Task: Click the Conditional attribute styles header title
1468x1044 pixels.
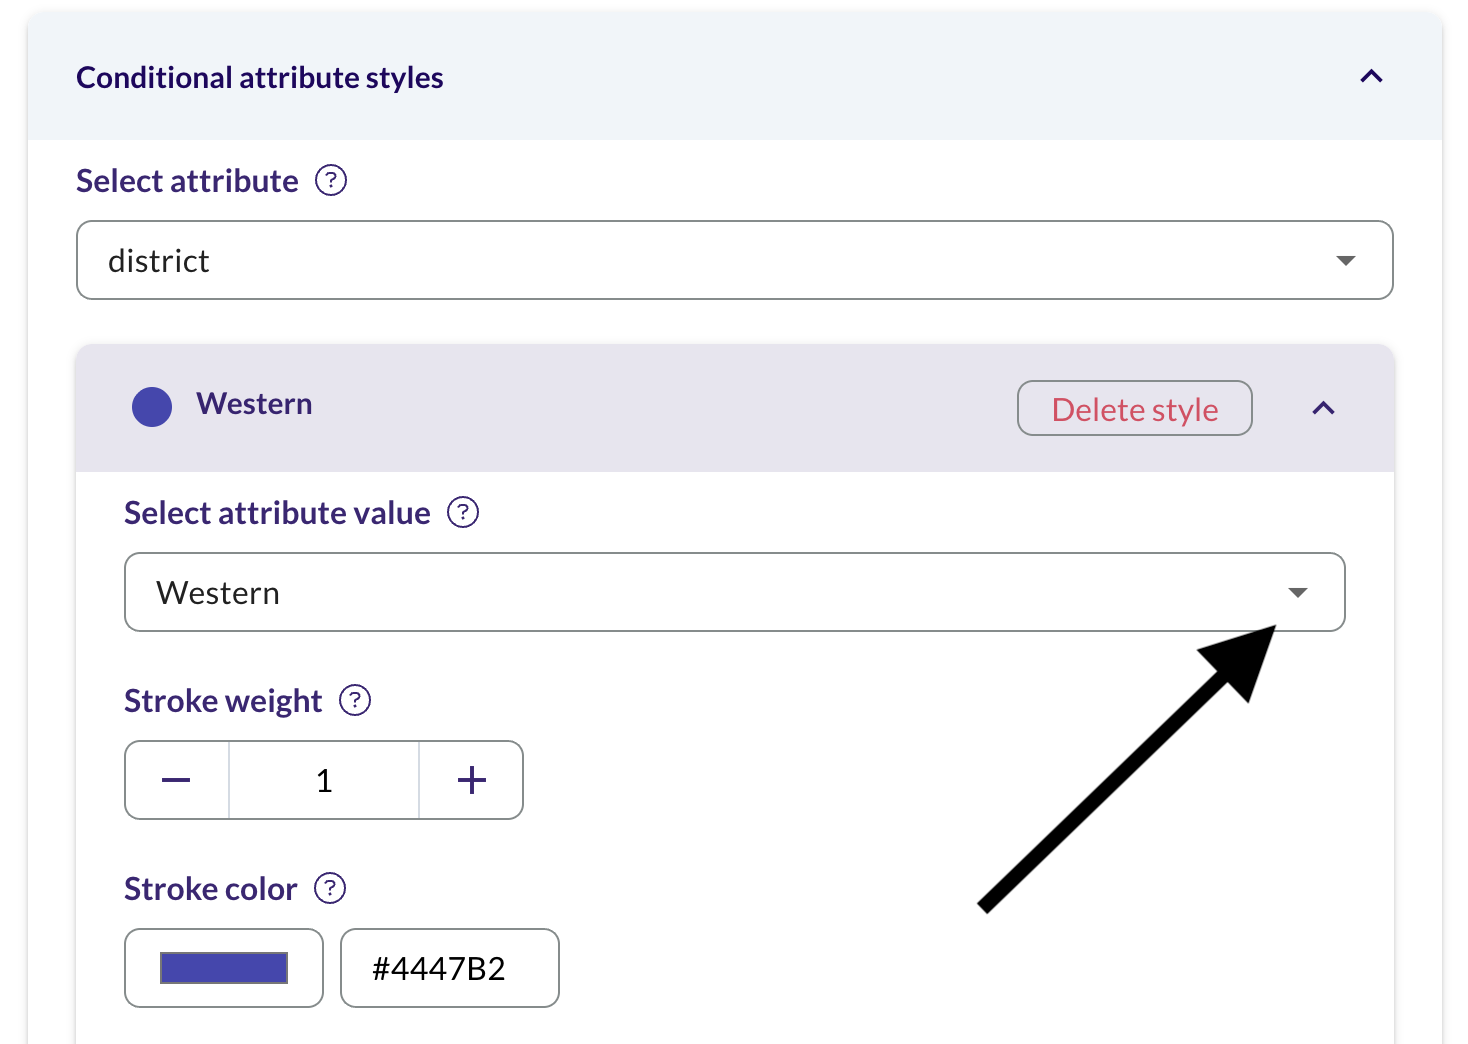Action: [260, 78]
